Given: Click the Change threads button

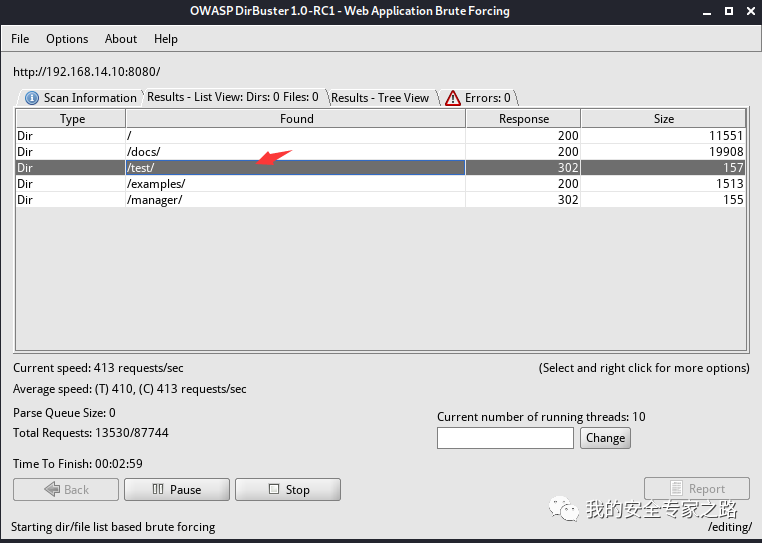Looking at the screenshot, I should click(x=605, y=438).
